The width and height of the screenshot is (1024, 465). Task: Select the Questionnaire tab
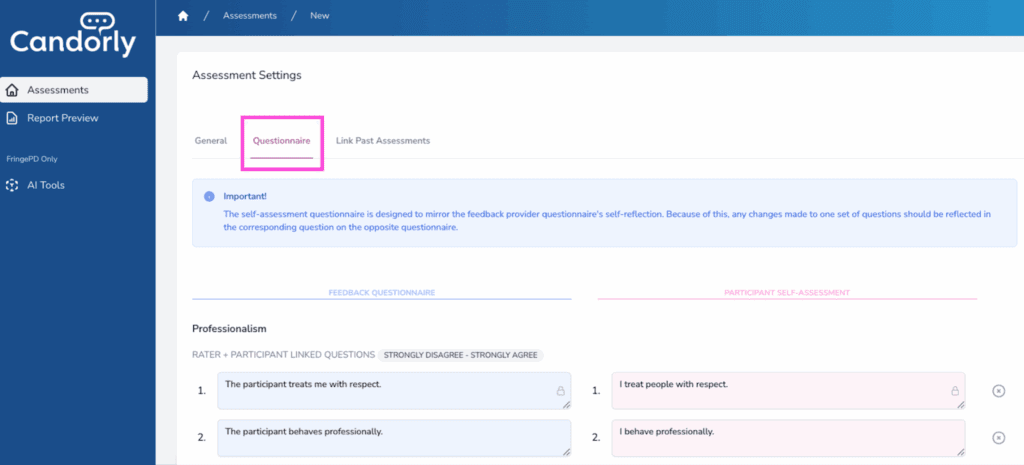281,141
